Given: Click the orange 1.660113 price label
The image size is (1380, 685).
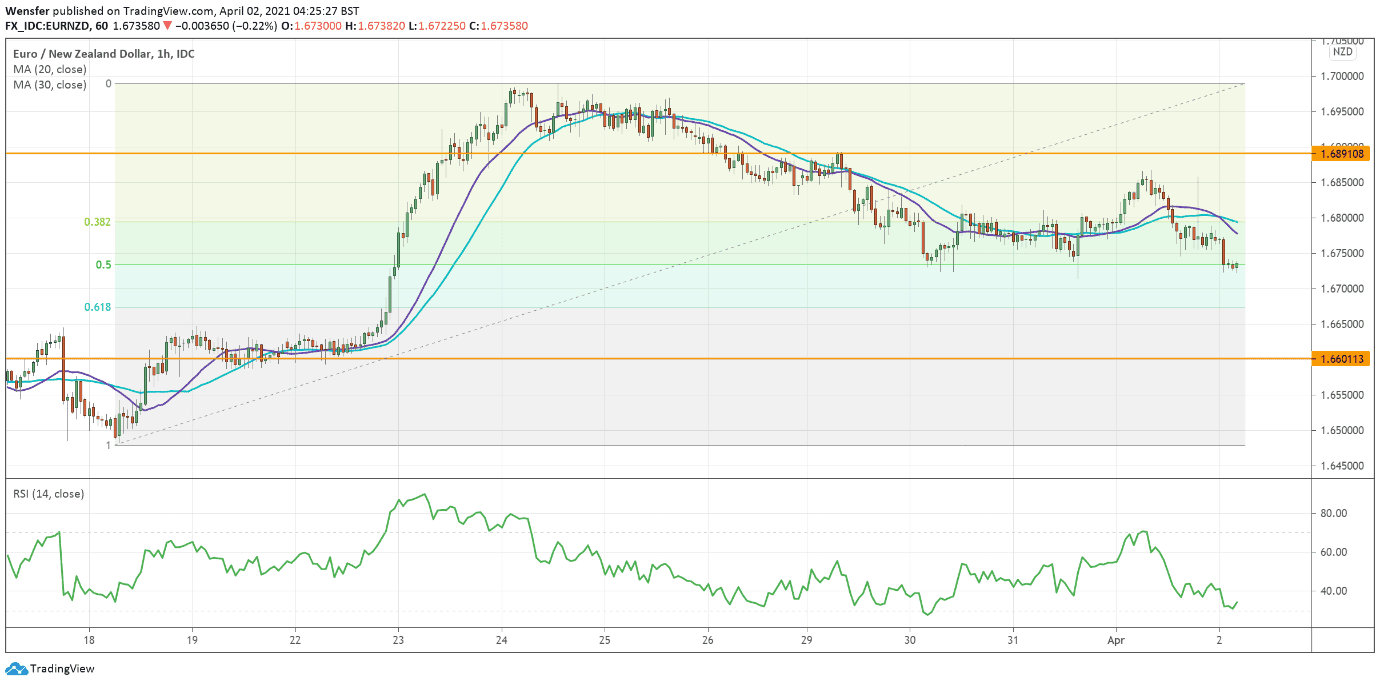Looking at the screenshot, I should pos(1343,358).
